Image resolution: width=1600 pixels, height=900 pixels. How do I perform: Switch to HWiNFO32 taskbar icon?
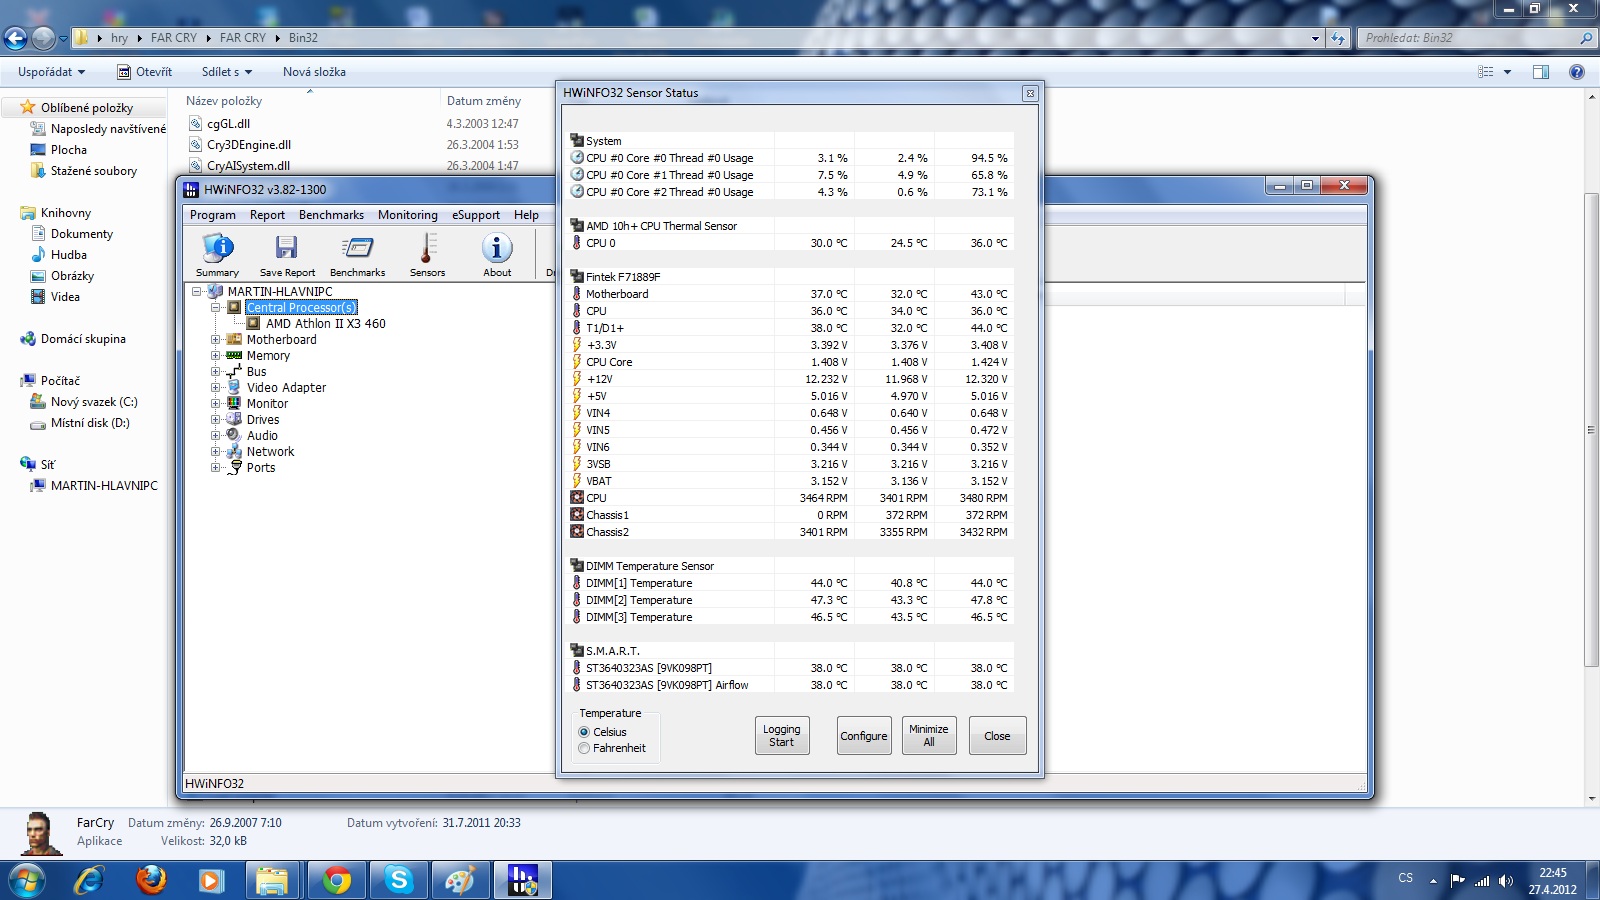(522, 880)
